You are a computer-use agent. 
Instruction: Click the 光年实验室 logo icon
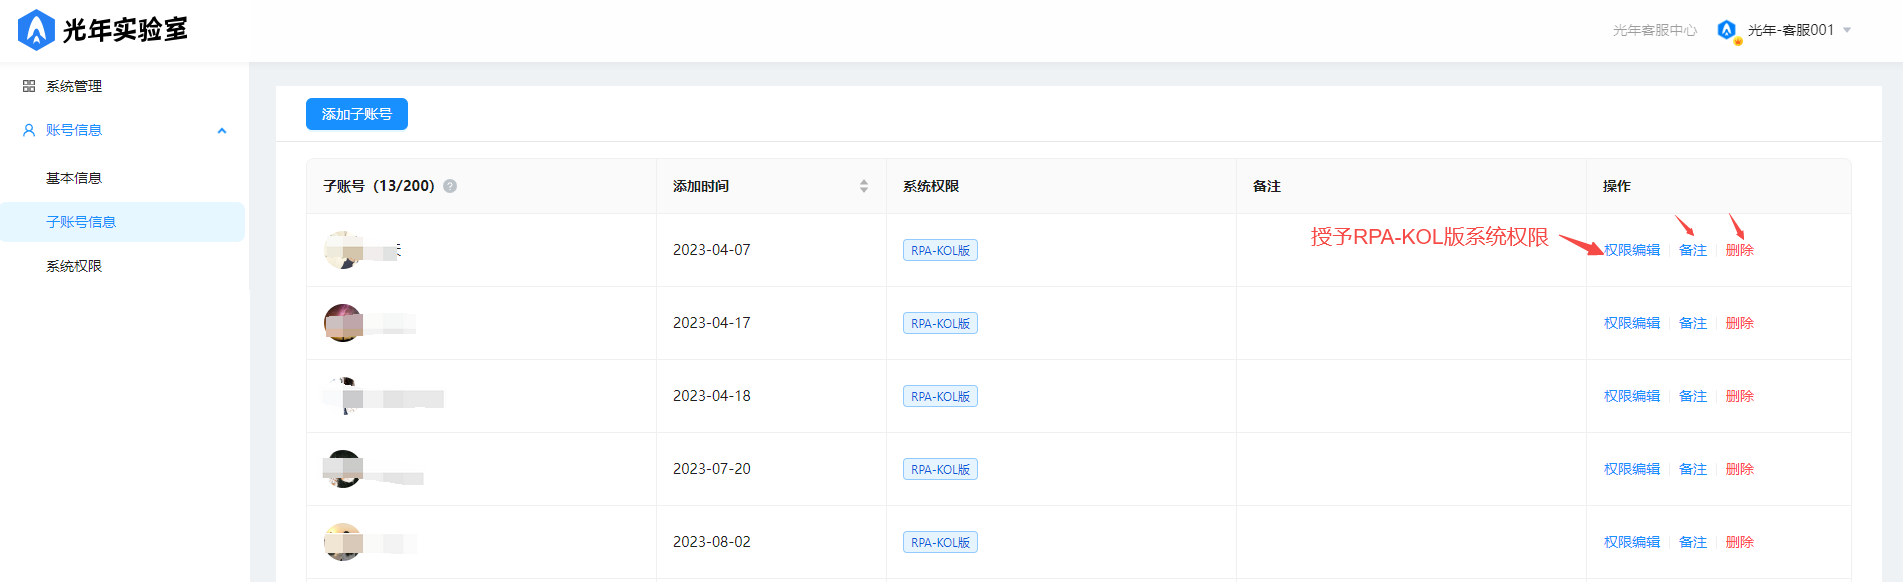pyautogui.click(x=36, y=30)
